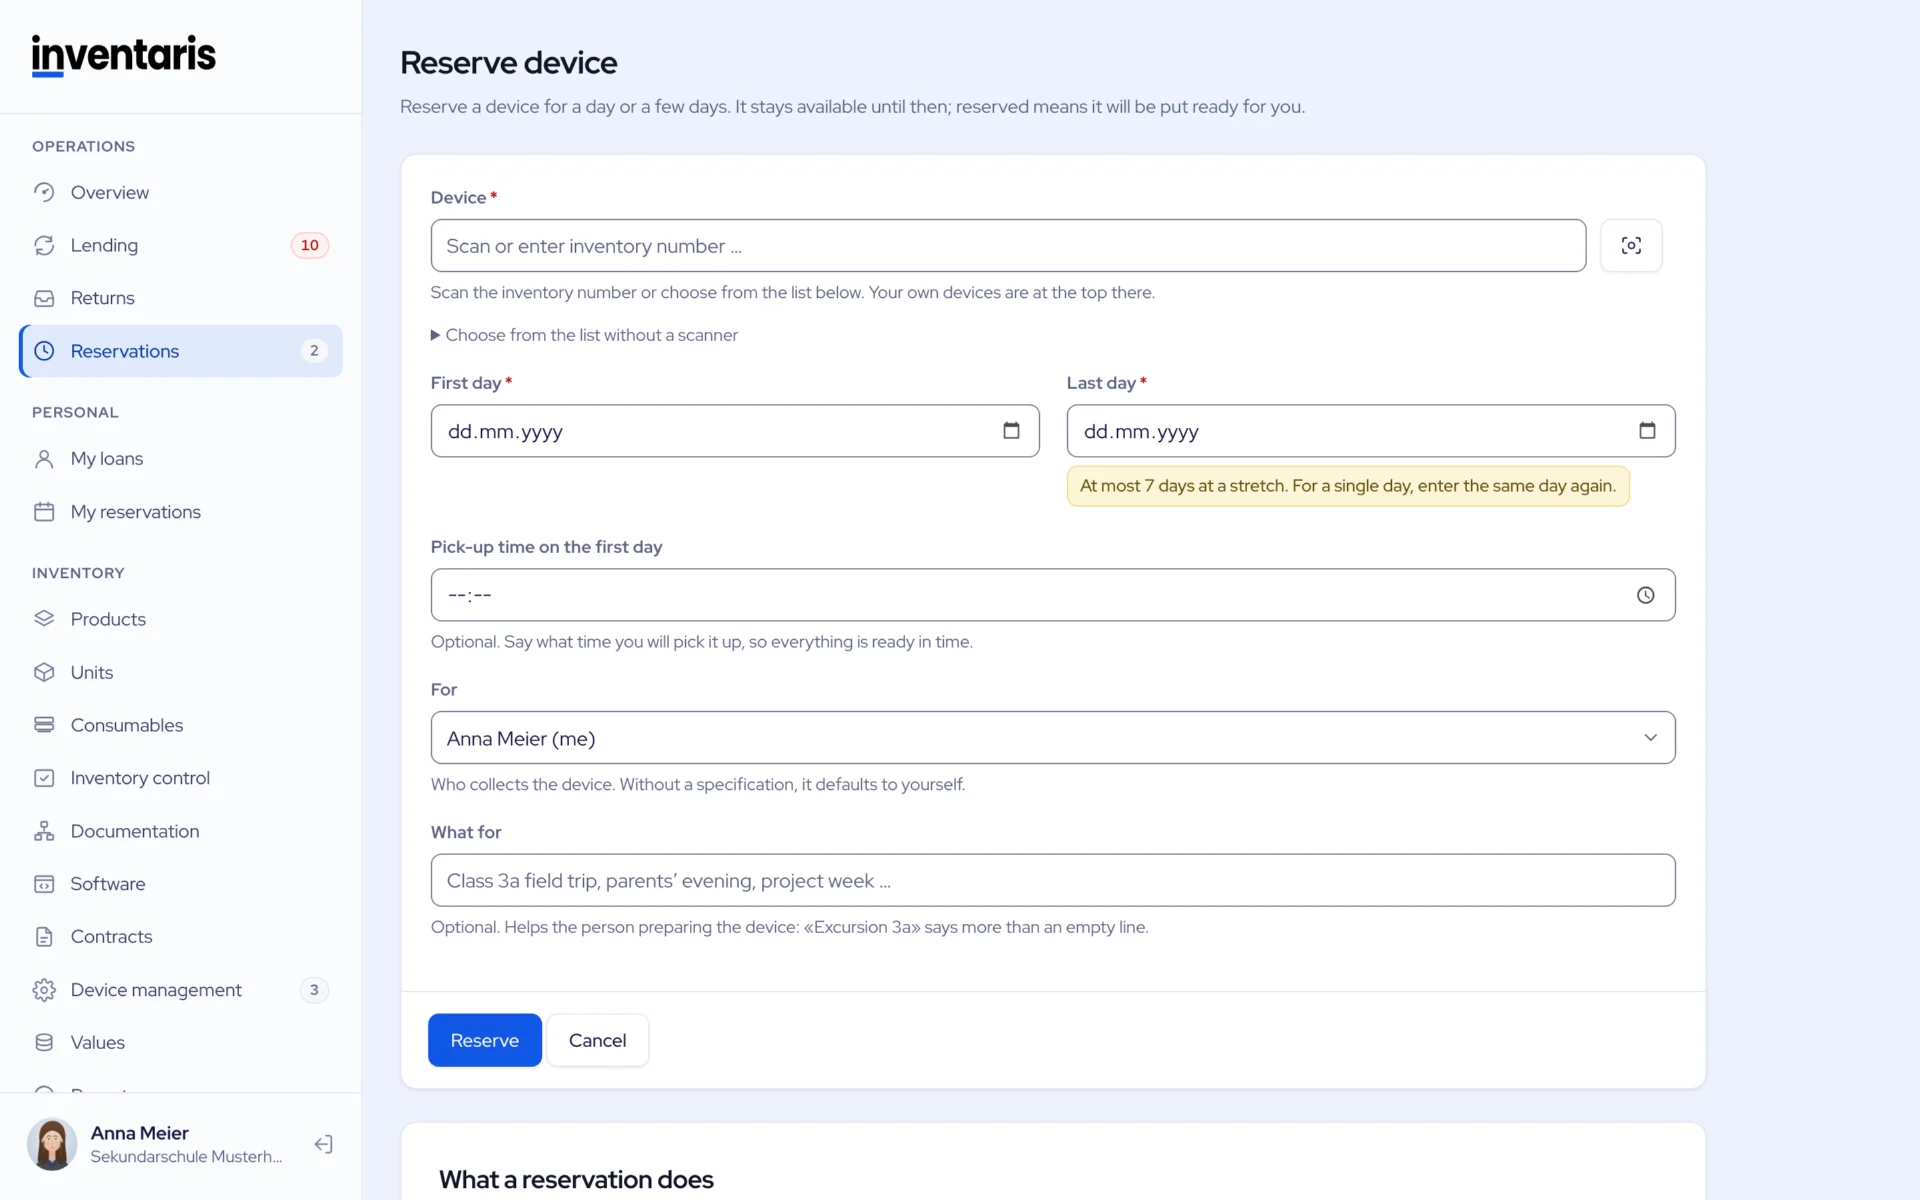Open Values in the sidebar
Image resolution: width=1920 pixels, height=1200 pixels.
(181, 1043)
